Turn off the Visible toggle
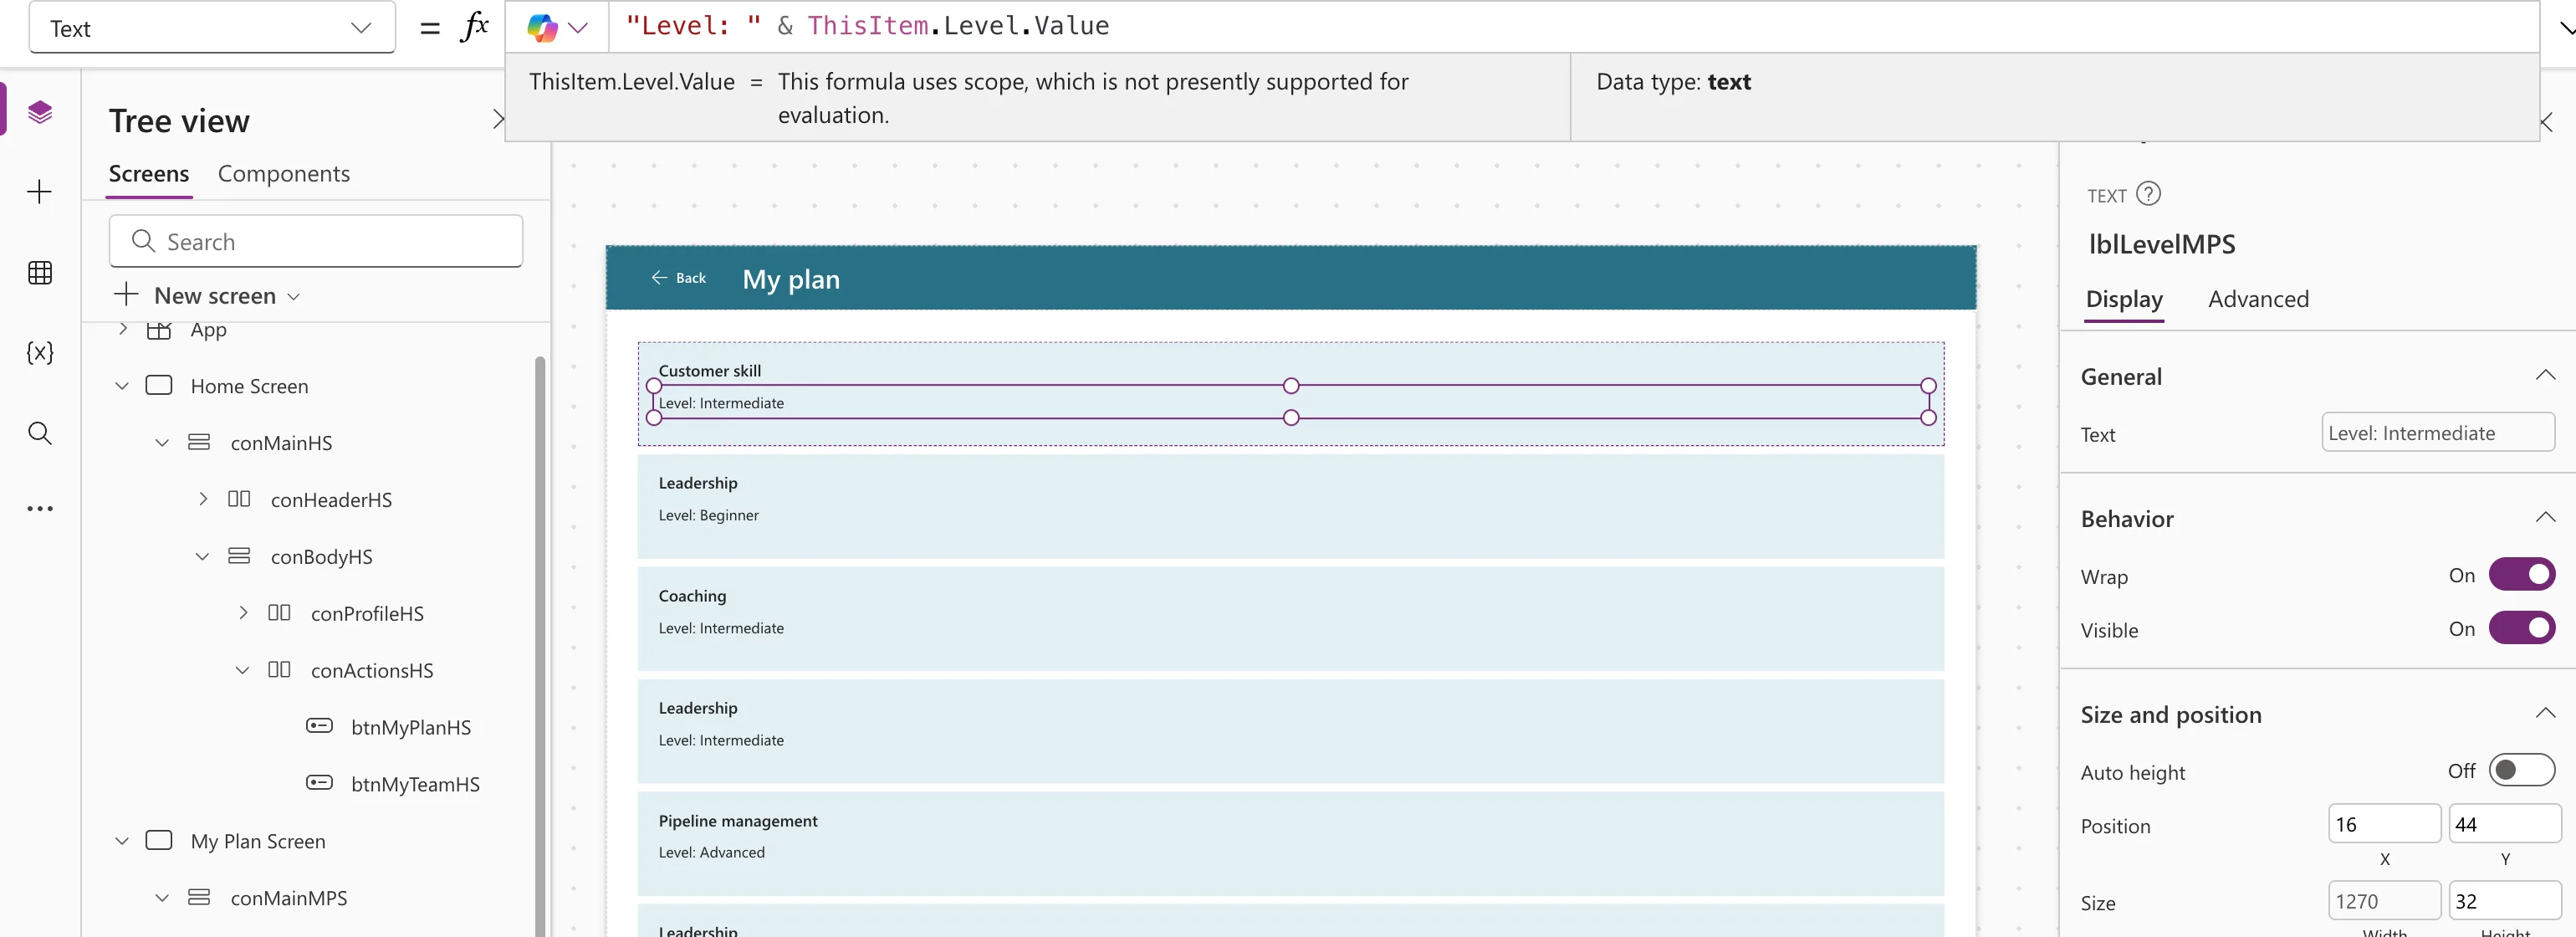Screen dimensions: 2576x937 click(x=2521, y=628)
